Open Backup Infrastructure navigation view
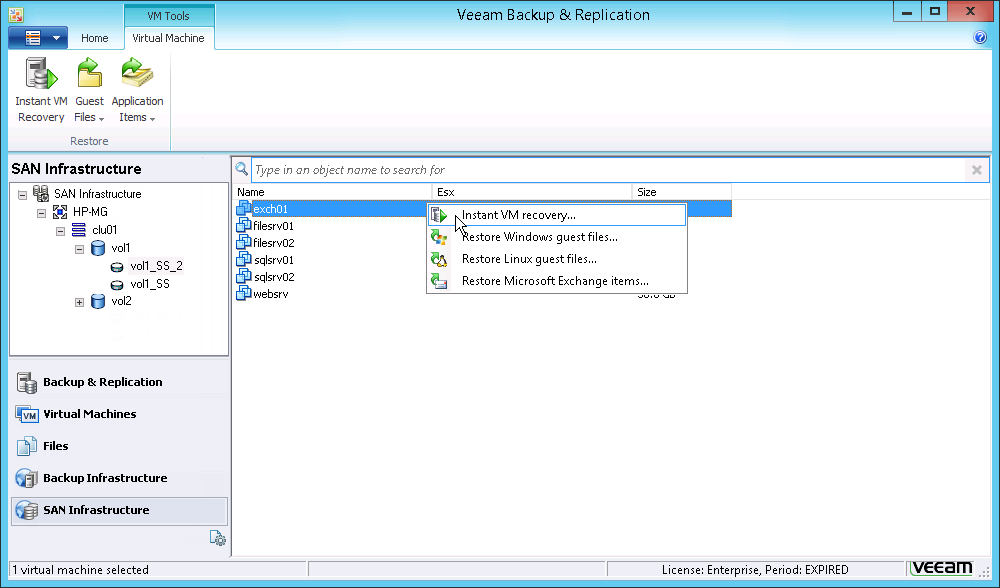The width and height of the screenshot is (1000, 588). [x=119, y=478]
